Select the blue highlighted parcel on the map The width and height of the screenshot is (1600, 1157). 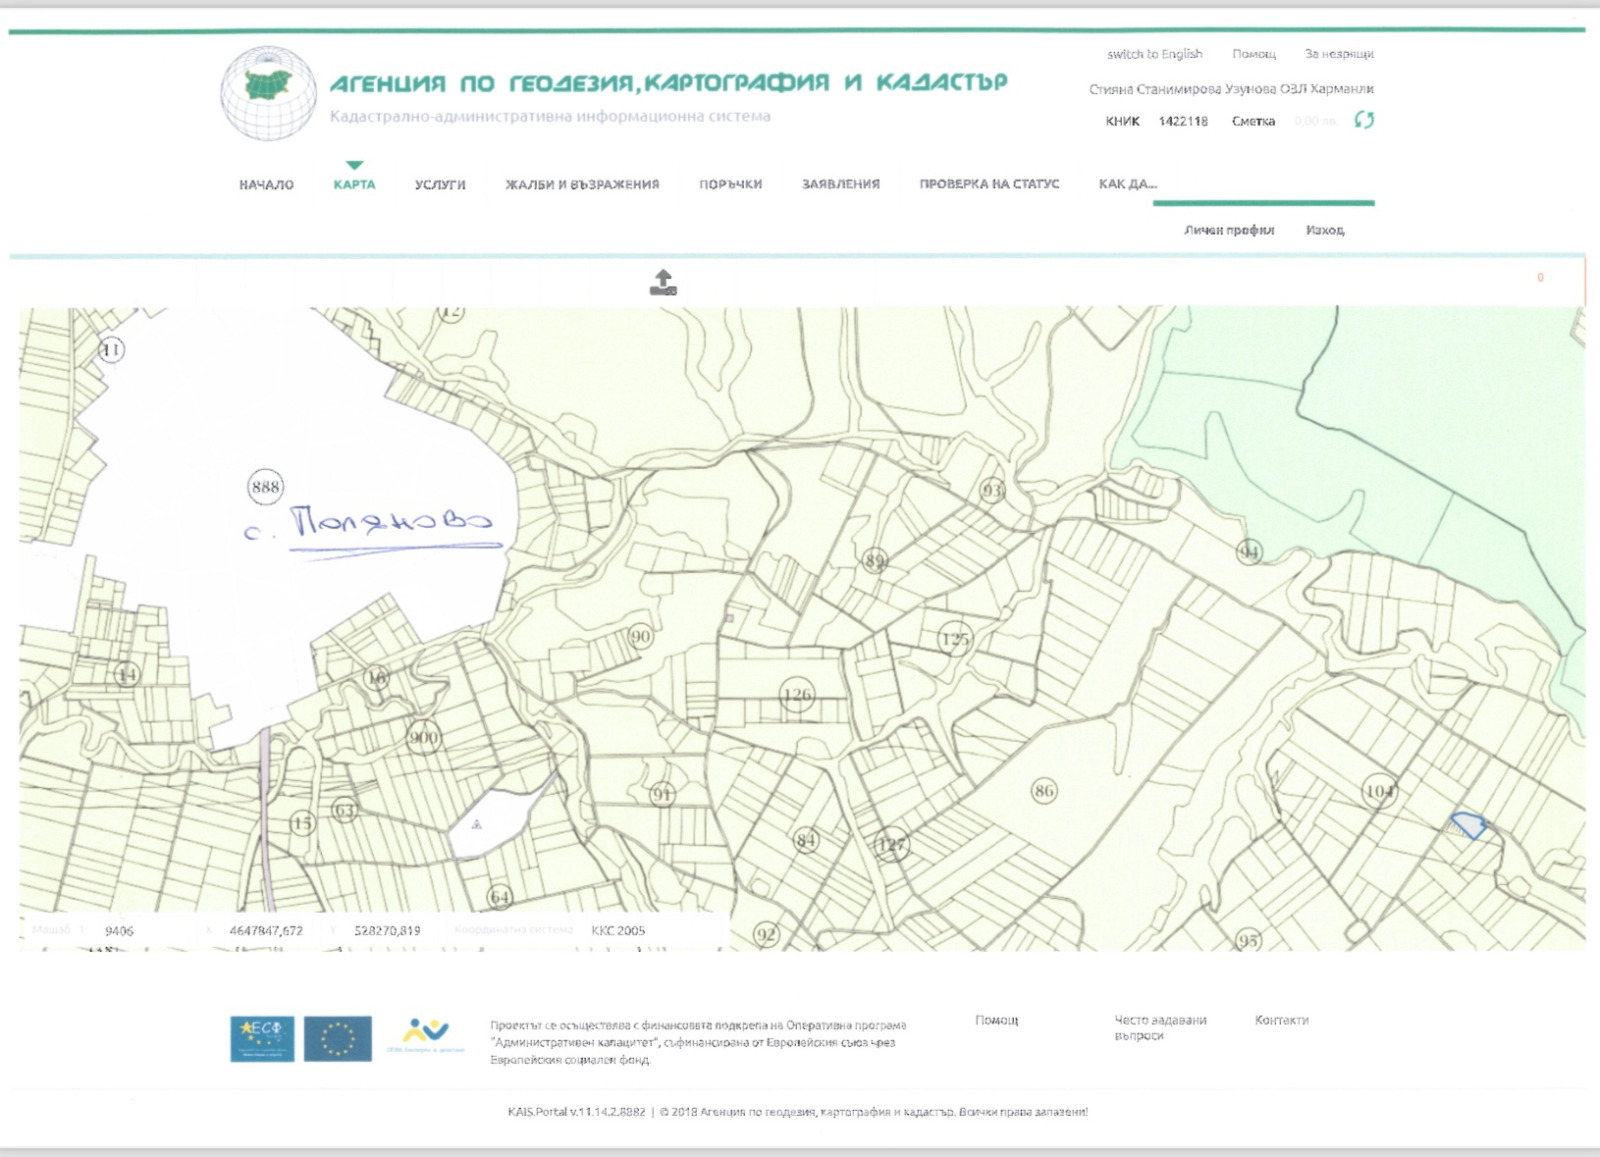coord(1468,826)
